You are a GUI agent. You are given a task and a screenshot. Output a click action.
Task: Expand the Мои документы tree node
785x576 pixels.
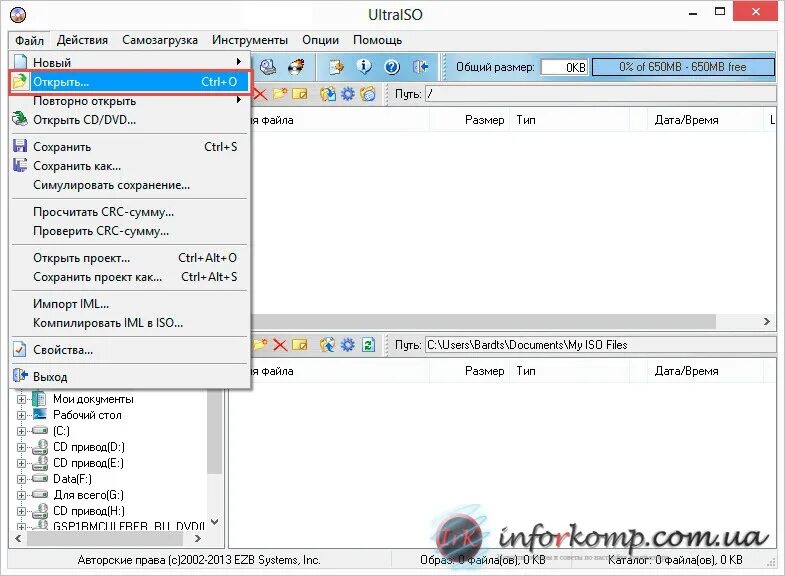click(21, 399)
